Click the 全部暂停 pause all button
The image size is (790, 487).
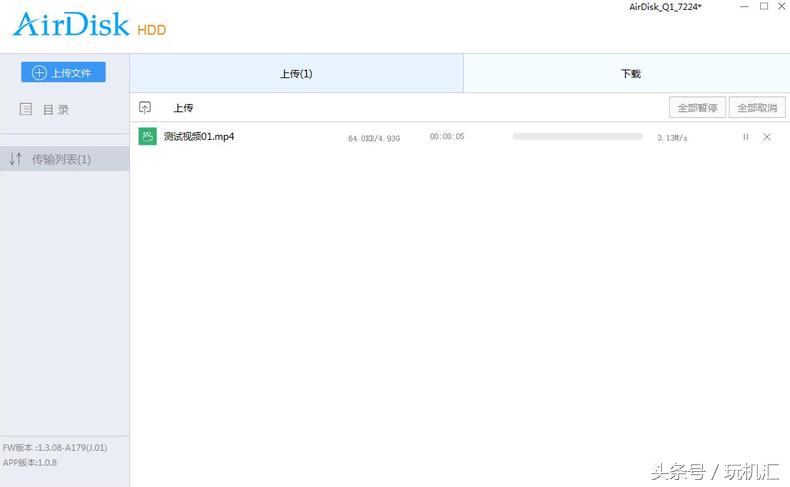tap(697, 107)
